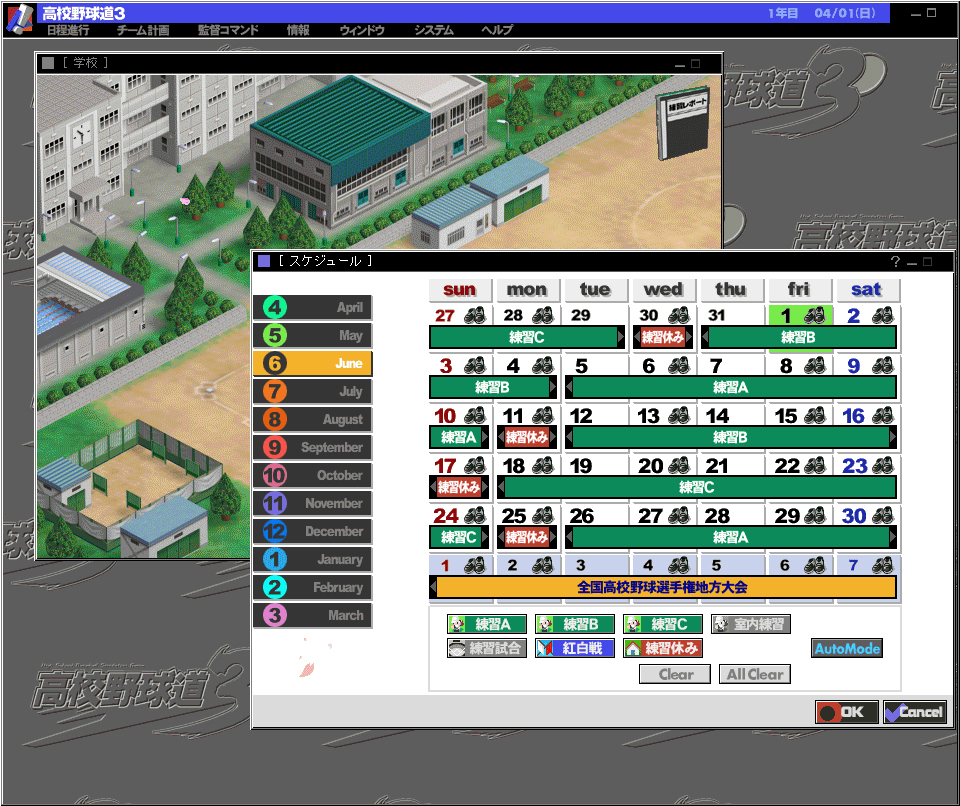Choose the 練習C practice type button

pyautogui.click(x=662, y=624)
